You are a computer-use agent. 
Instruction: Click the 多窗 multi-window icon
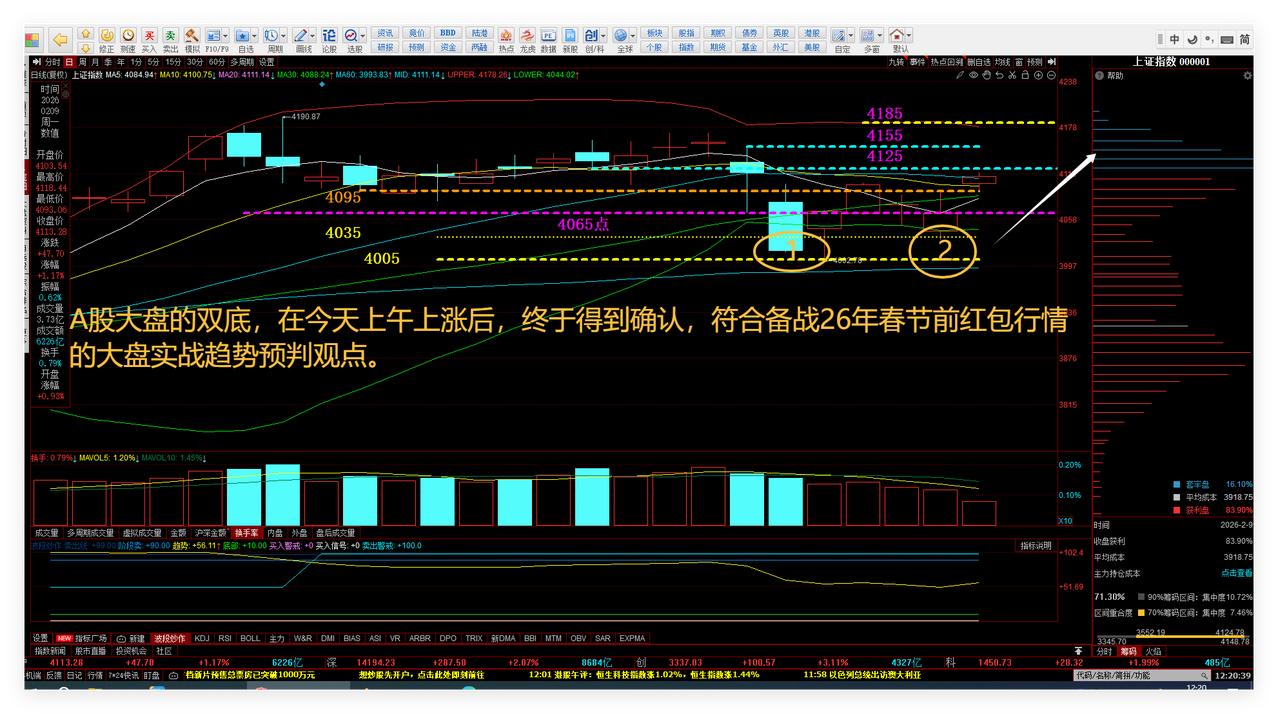tap(868, 35)
